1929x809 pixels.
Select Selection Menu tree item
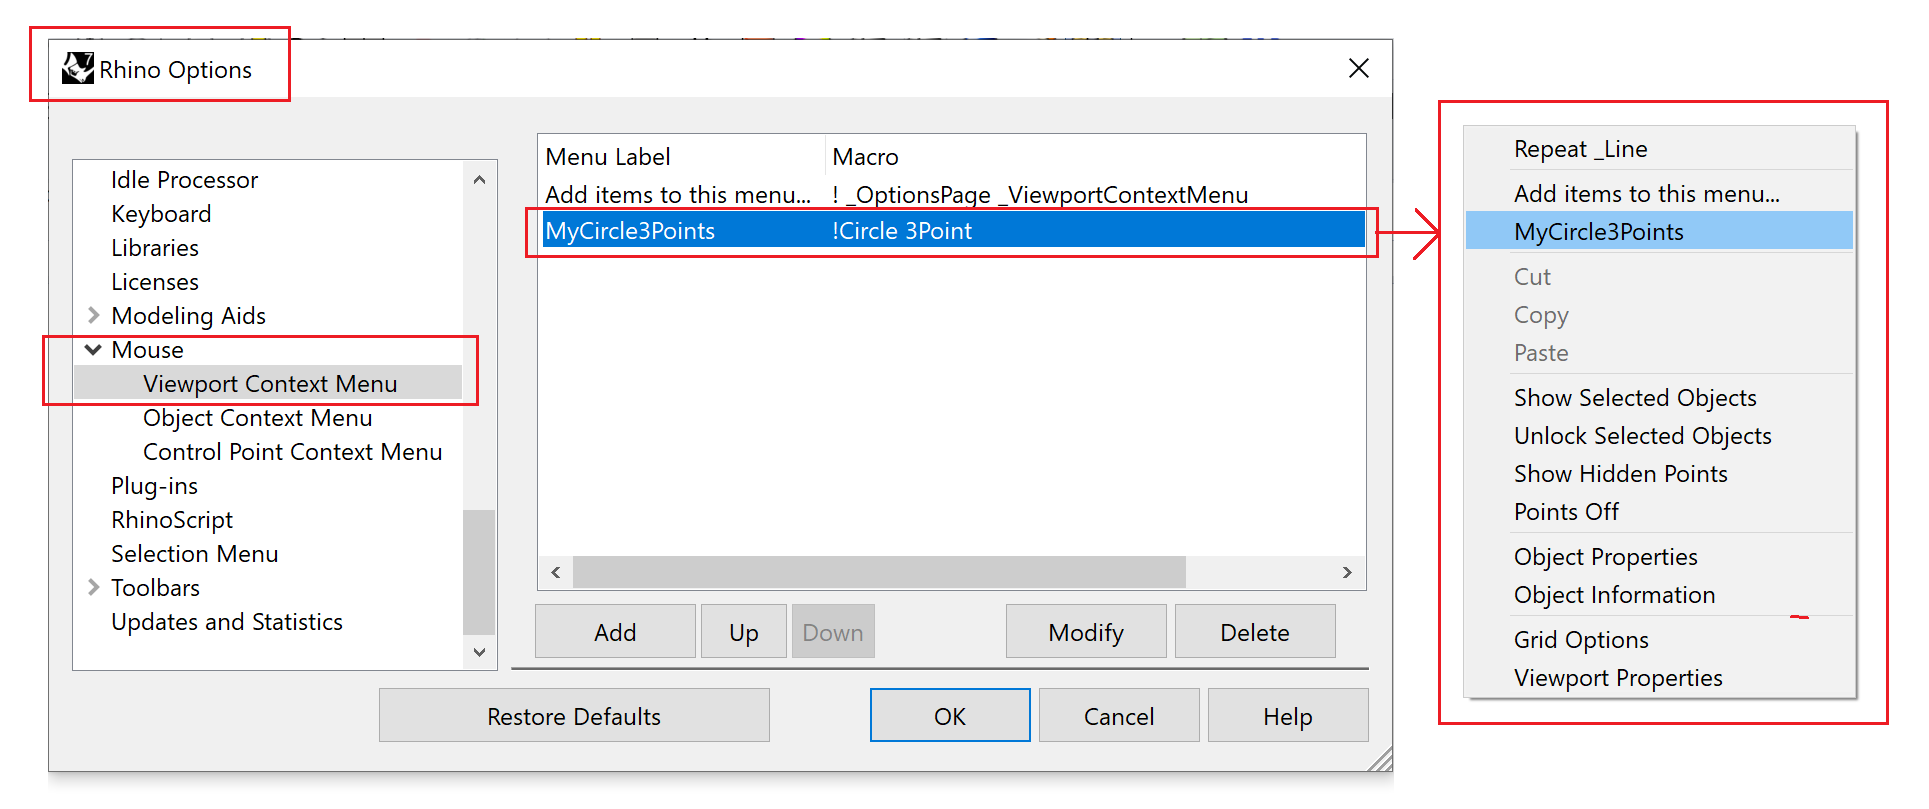point(195,554)
